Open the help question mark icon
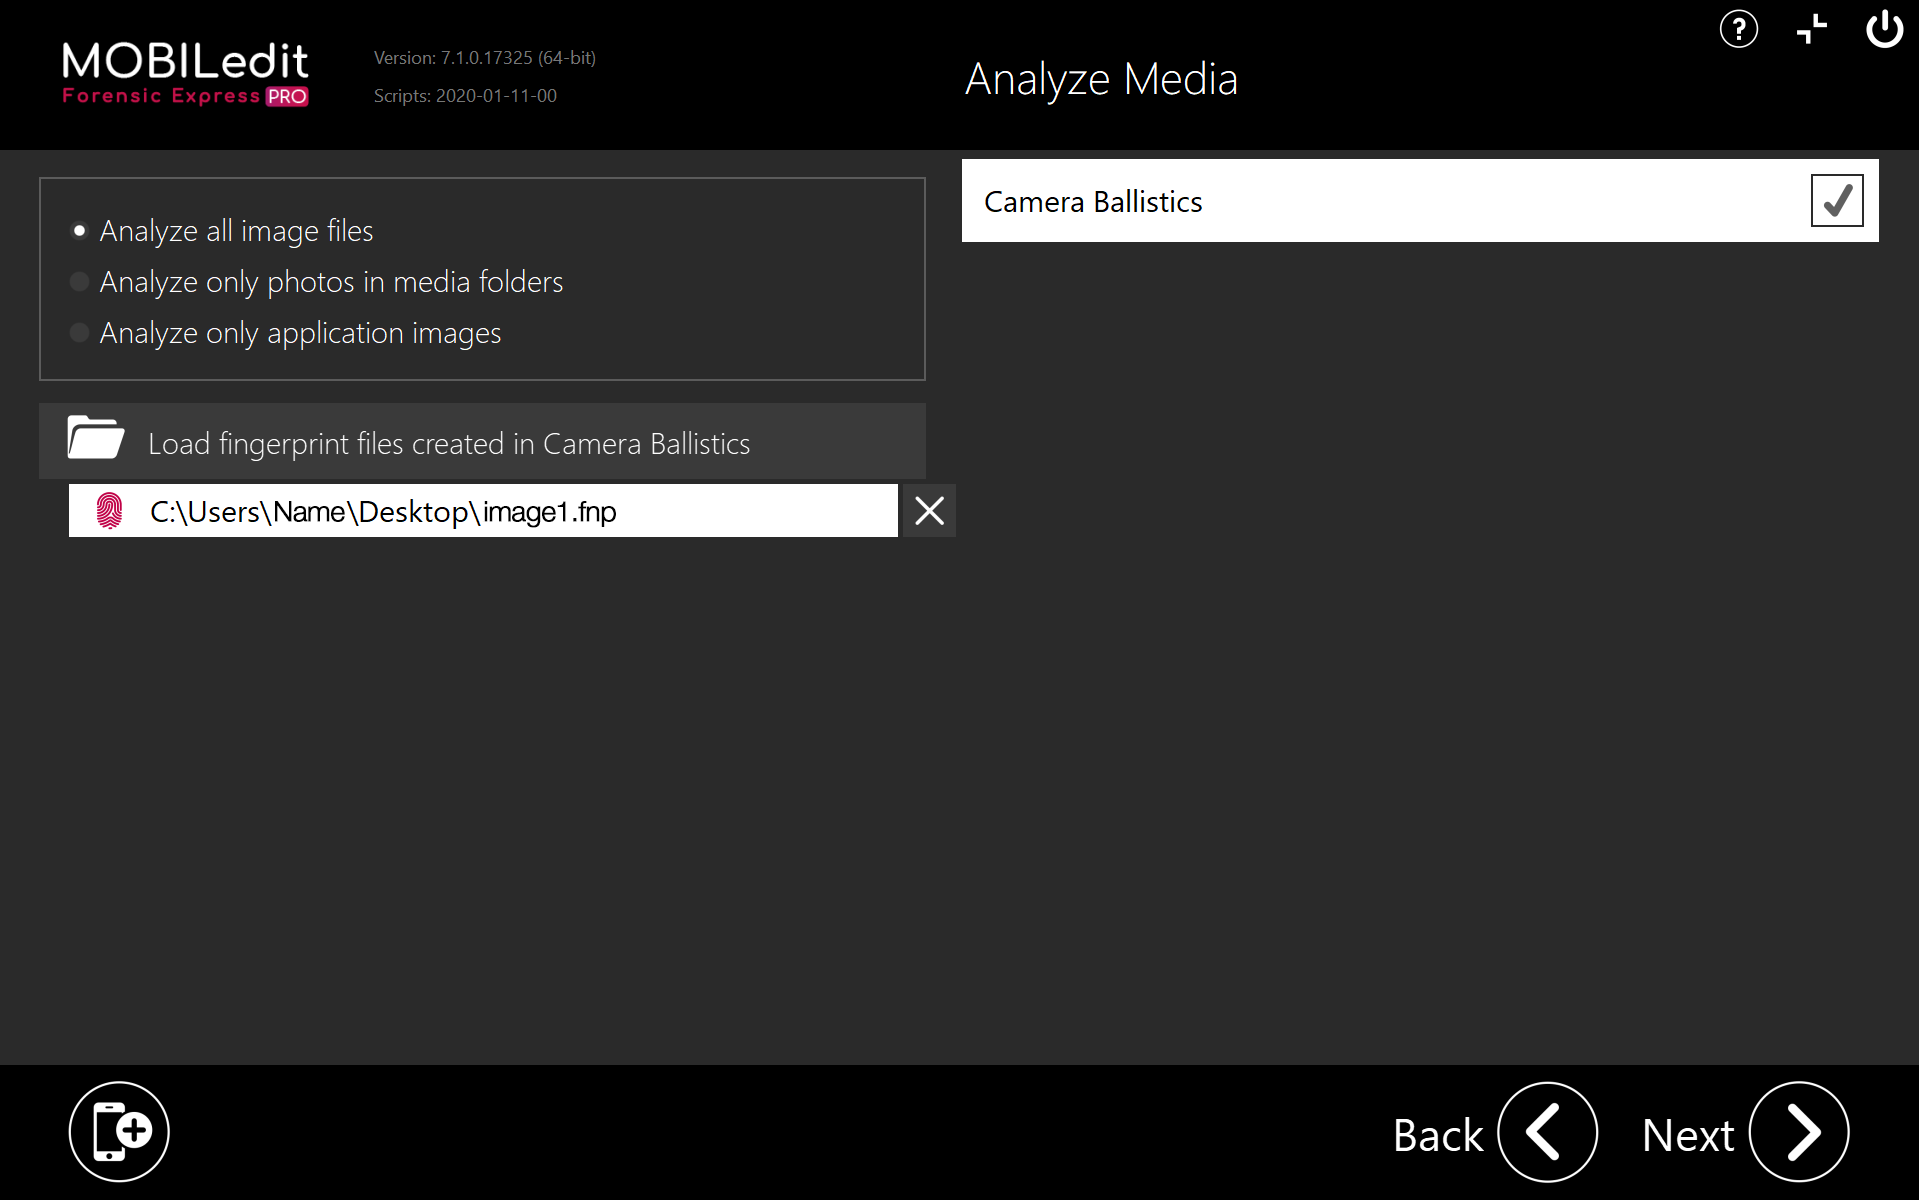The image size is (1919, 1200). coord(1738,29)
